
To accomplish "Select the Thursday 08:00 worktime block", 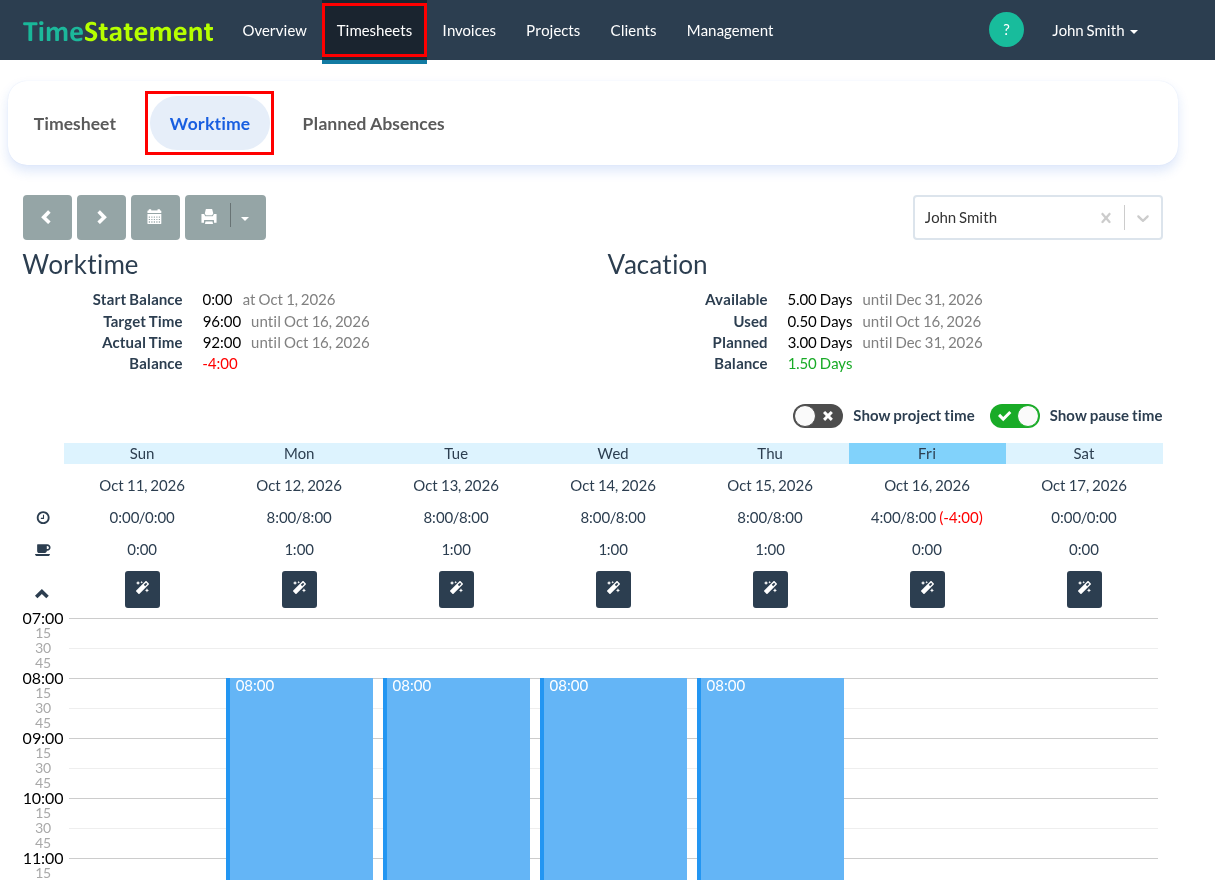I will (x=770, y=779).
